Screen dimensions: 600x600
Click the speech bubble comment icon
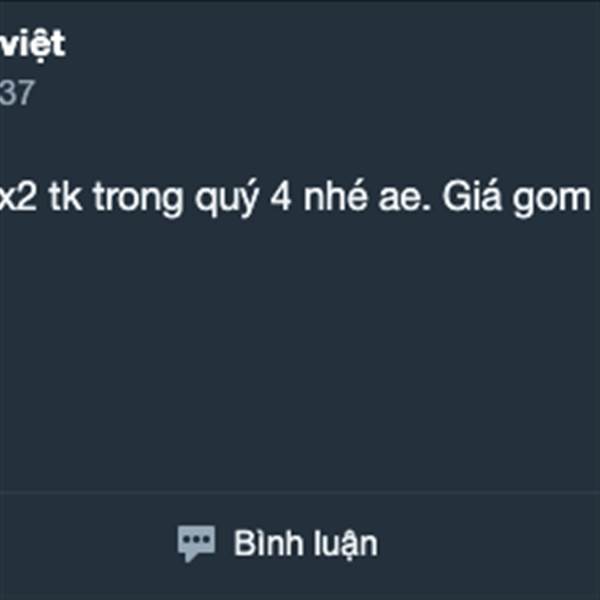tap(196, 543)
